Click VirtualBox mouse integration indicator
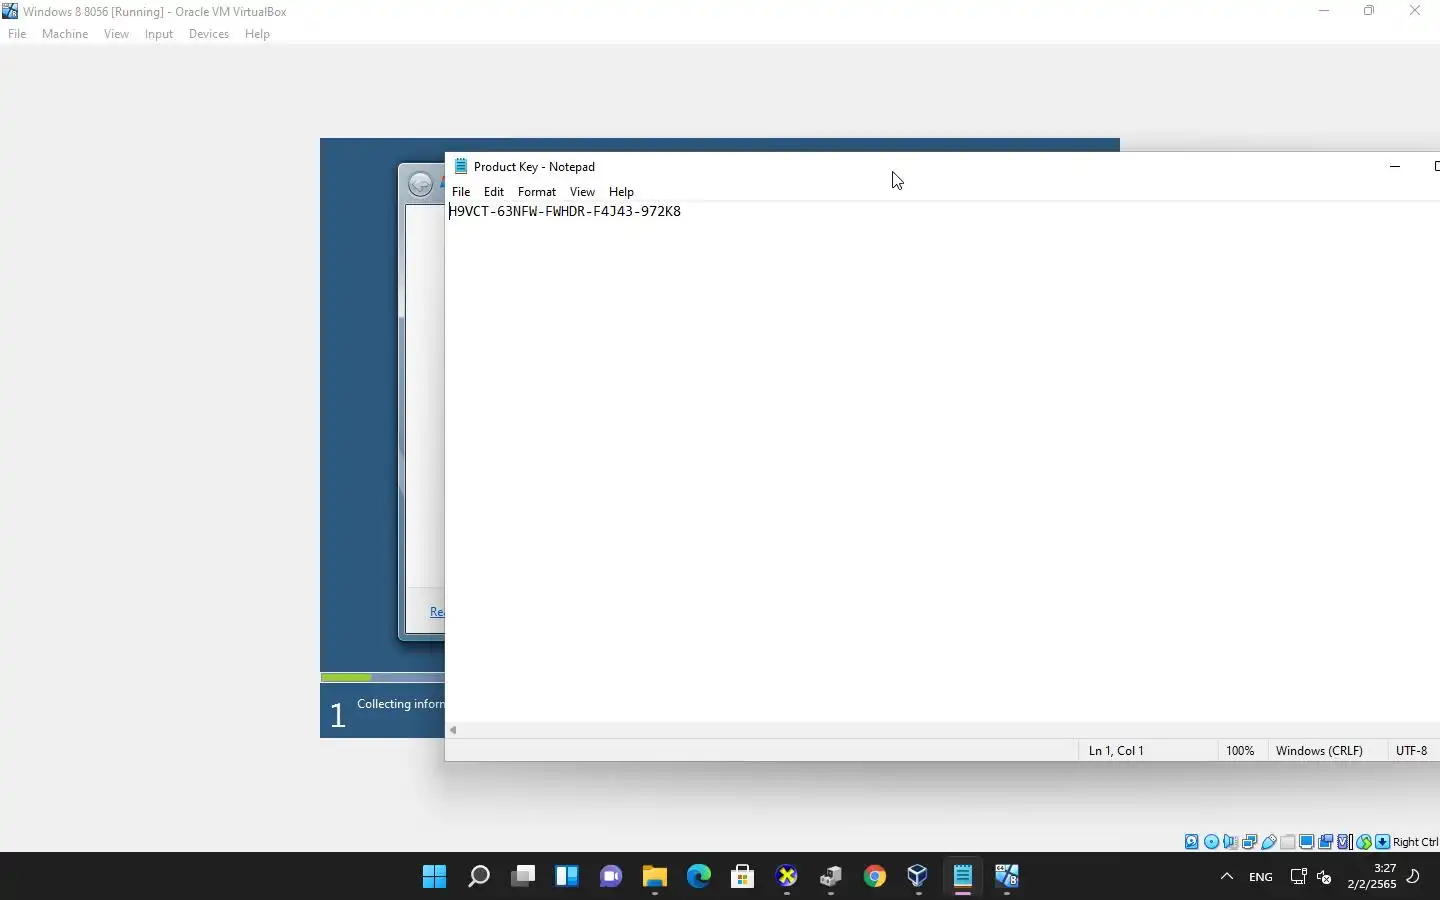This screenshot has width=1440, height=900. [1364, 842]
